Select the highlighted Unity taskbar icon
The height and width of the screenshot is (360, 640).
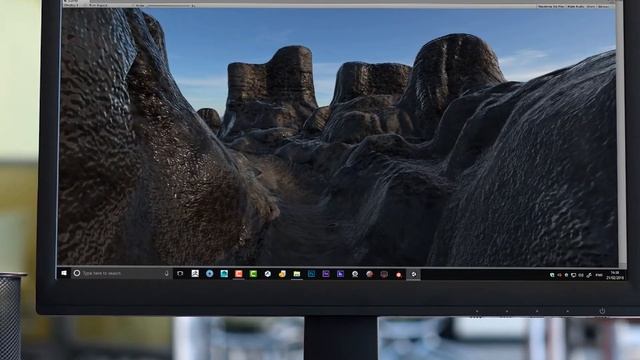tap(413, 275)
